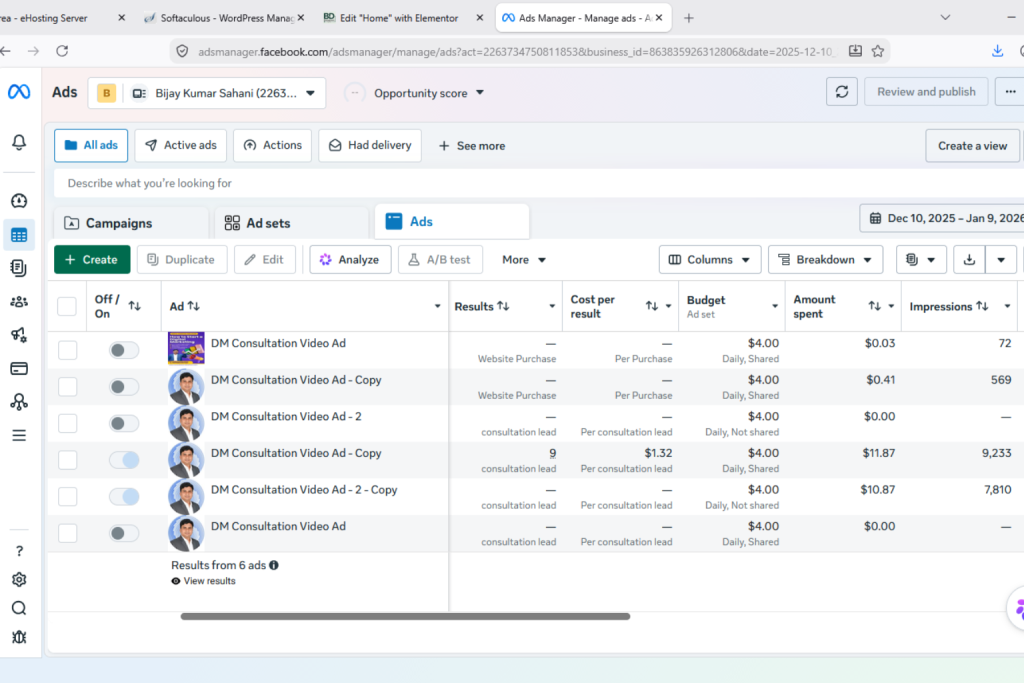
Task: Select the Active ads view tab
Action: click(x=180, y=145)
